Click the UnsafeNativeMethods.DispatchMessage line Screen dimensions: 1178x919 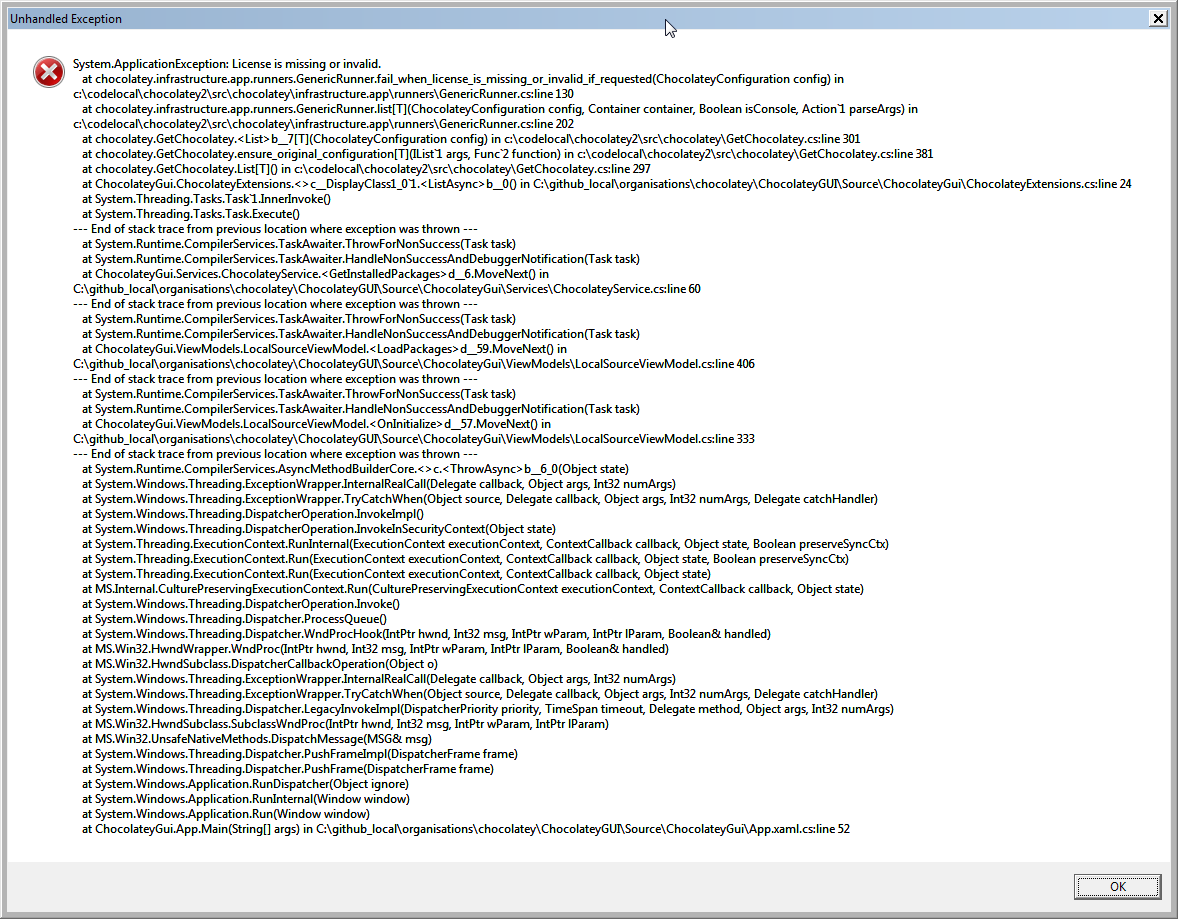point(257,740)
